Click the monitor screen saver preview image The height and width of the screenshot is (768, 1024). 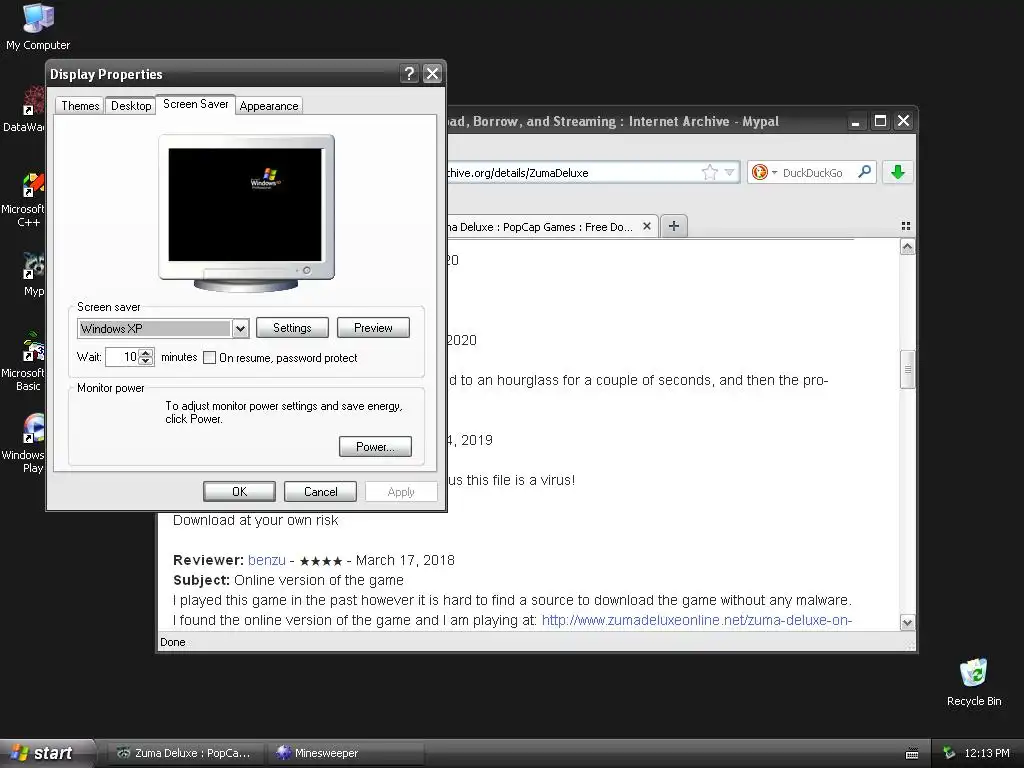(245, 204)
